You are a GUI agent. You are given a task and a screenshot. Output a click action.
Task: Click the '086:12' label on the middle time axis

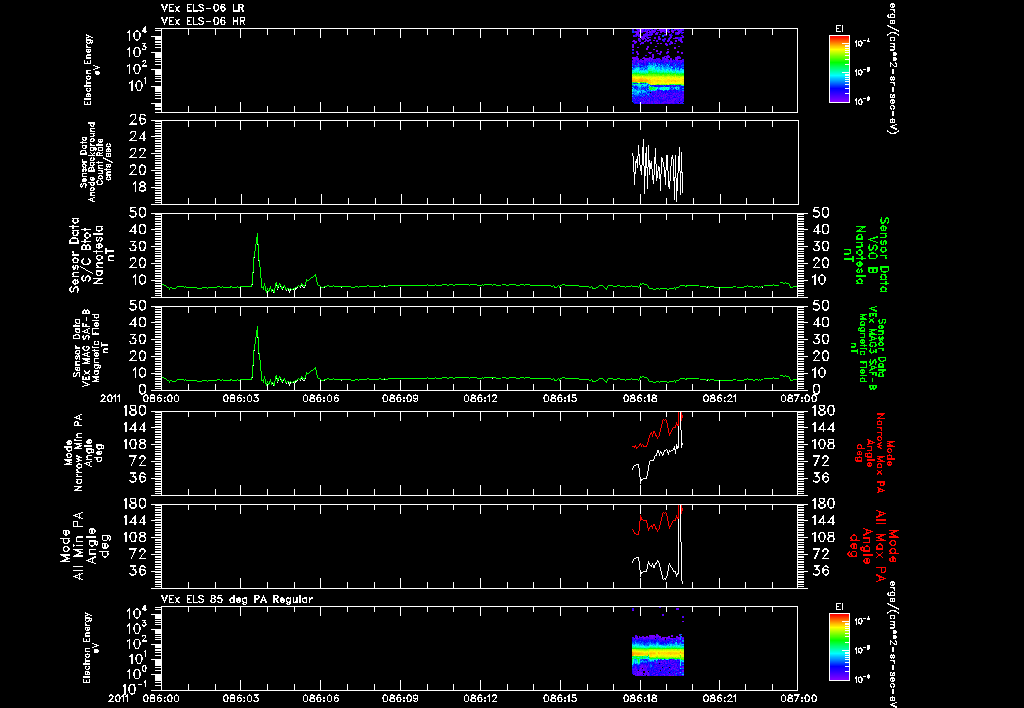(481, 398)
